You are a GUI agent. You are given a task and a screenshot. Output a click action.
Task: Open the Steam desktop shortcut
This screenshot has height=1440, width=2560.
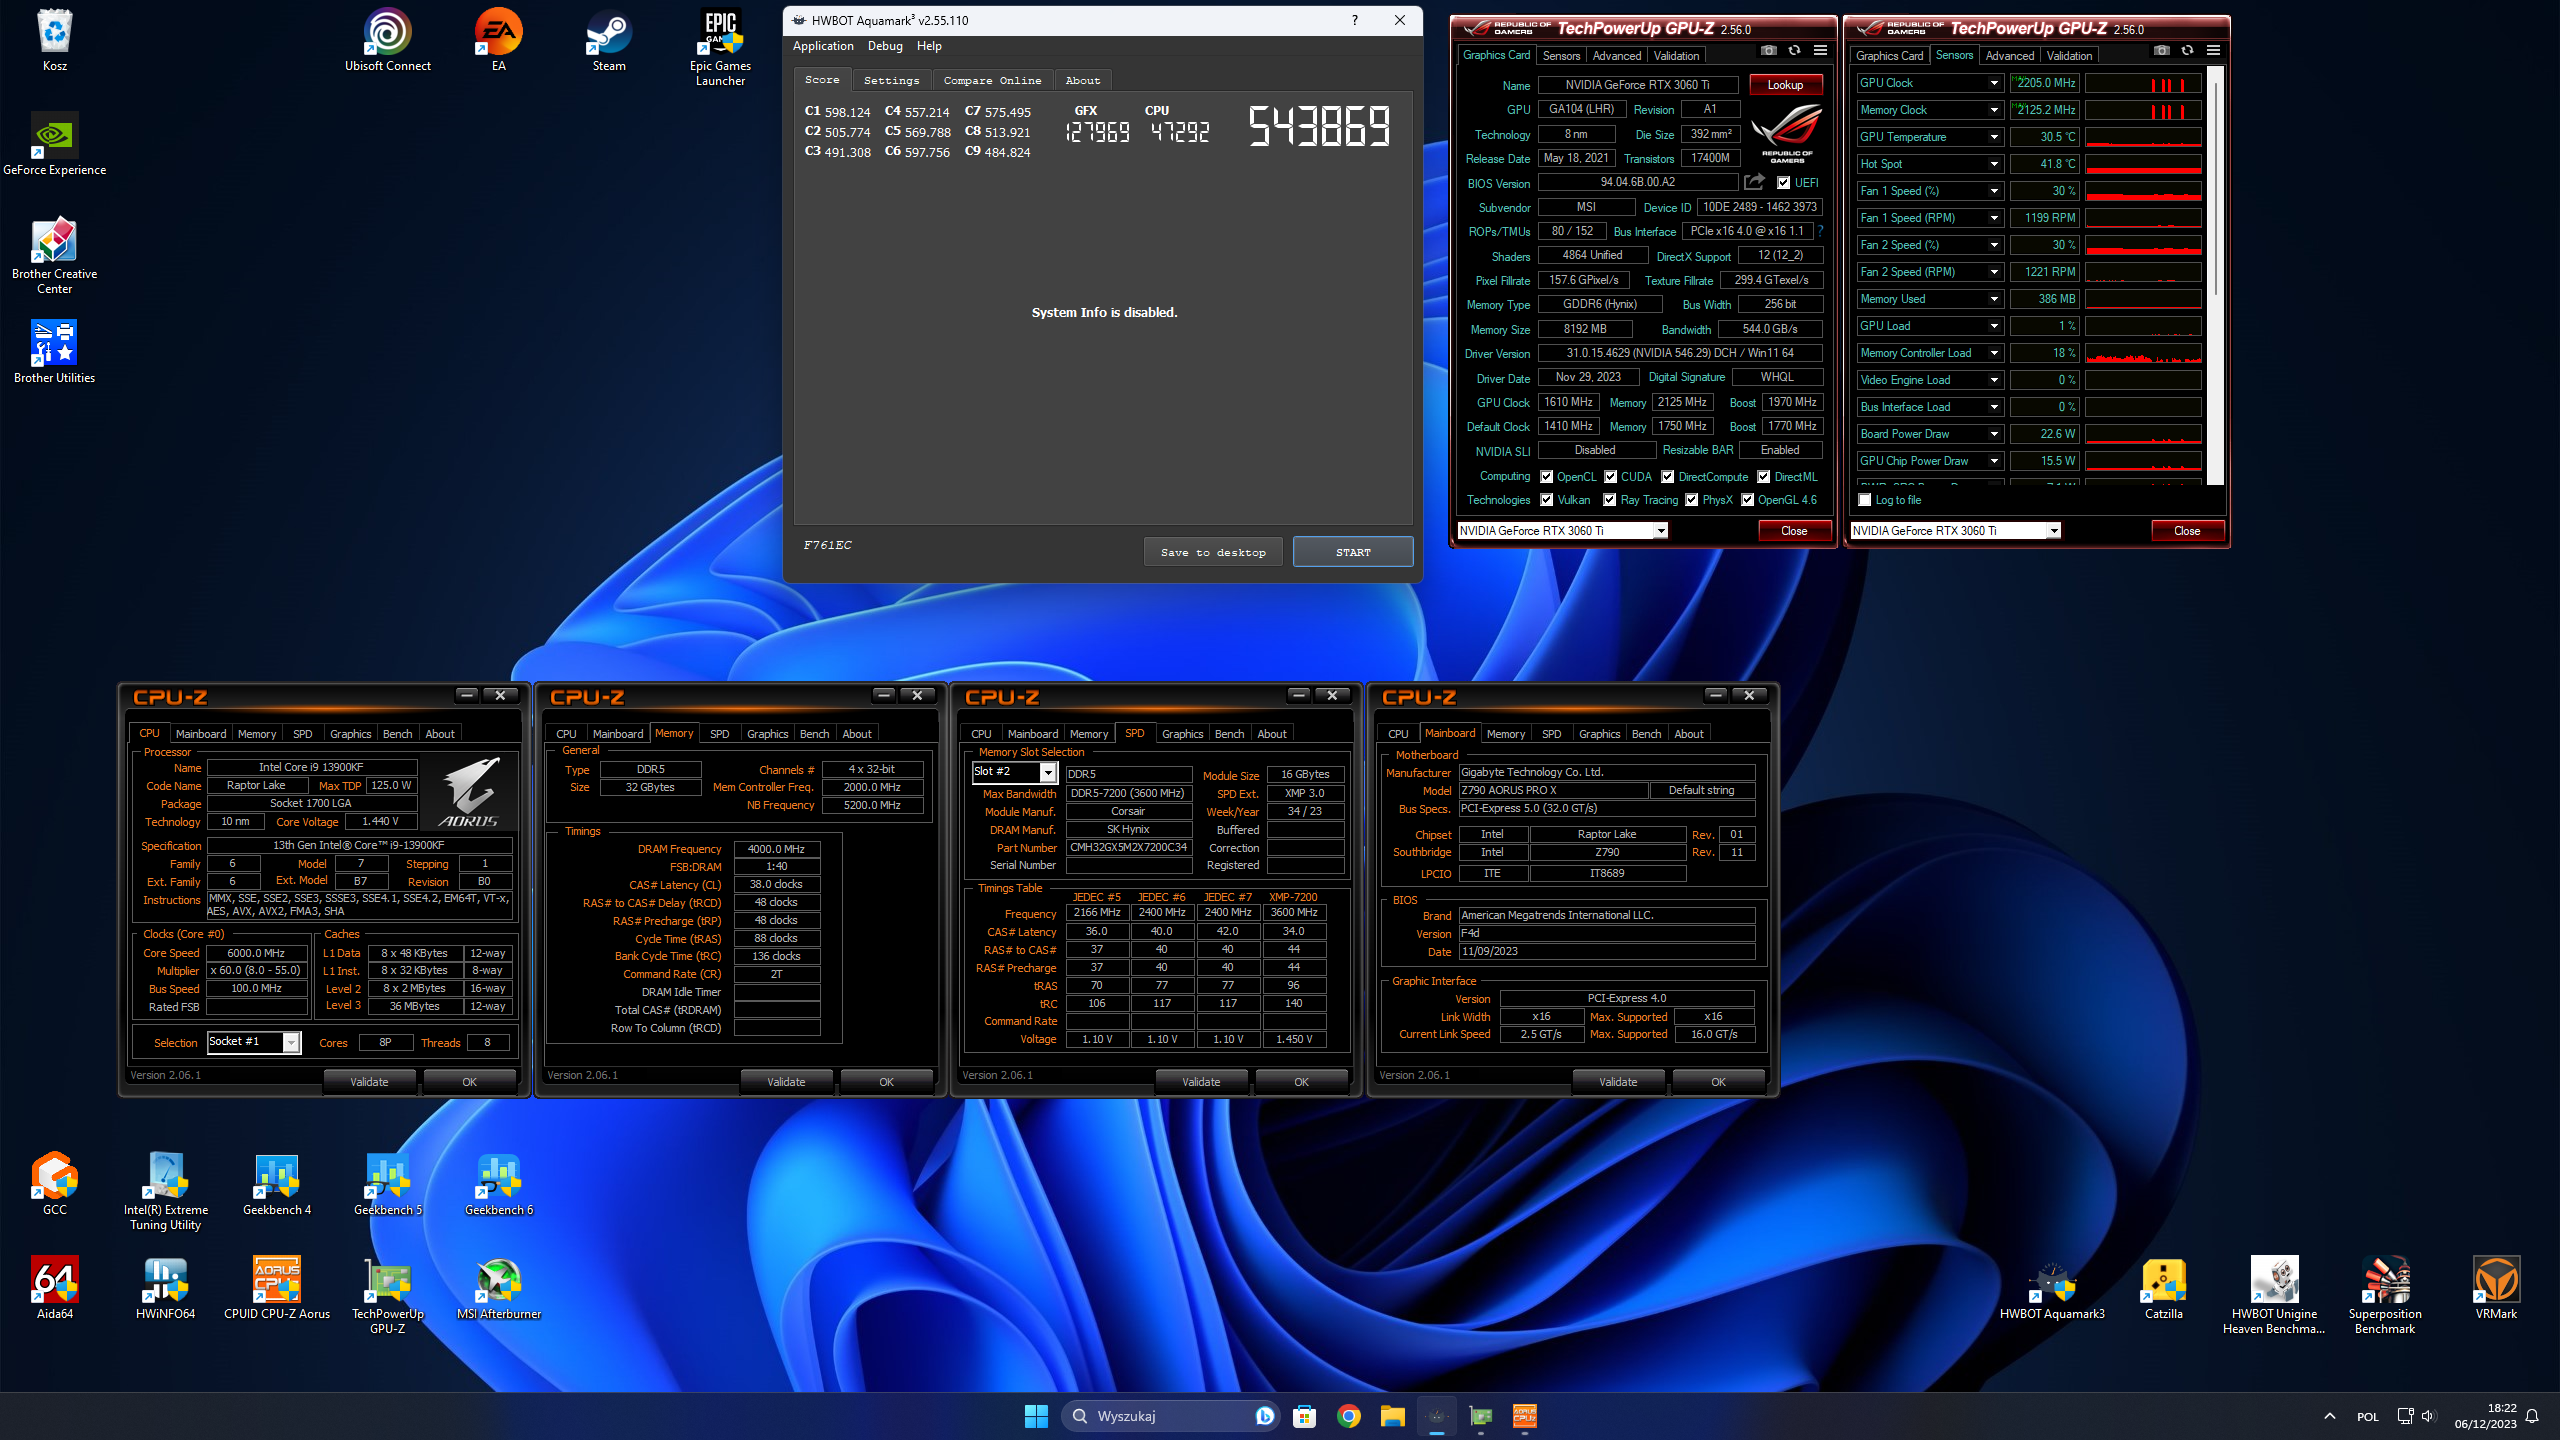click(609, 40)
